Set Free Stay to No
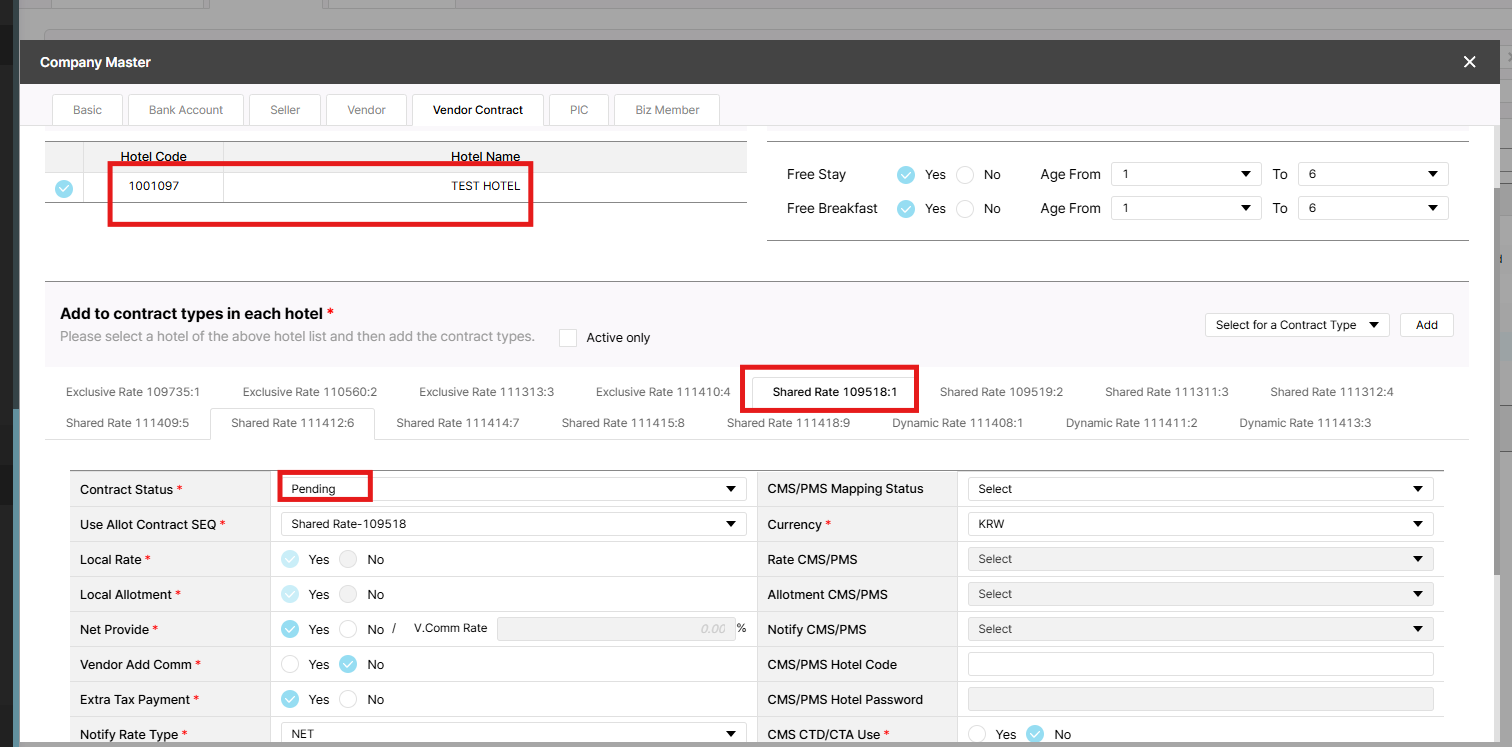 965,175
